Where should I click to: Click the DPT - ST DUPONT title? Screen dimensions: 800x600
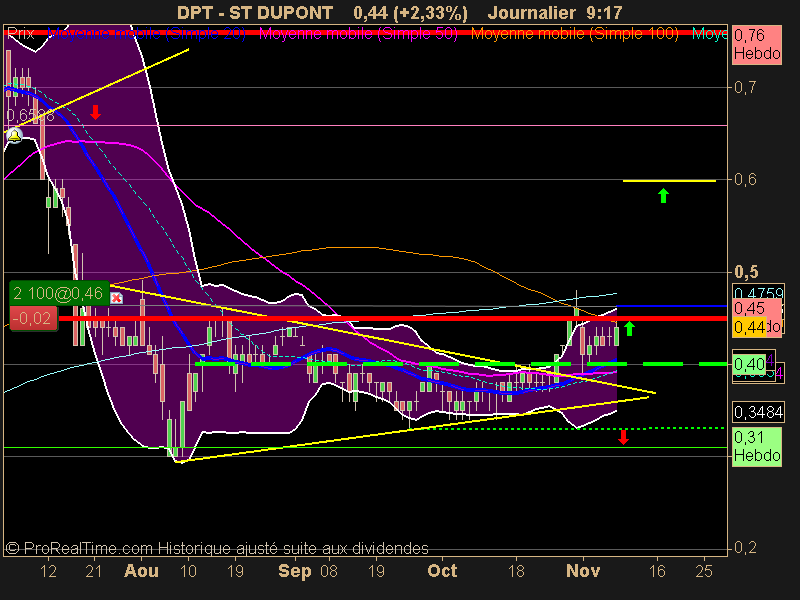click(x=255, y=12)
